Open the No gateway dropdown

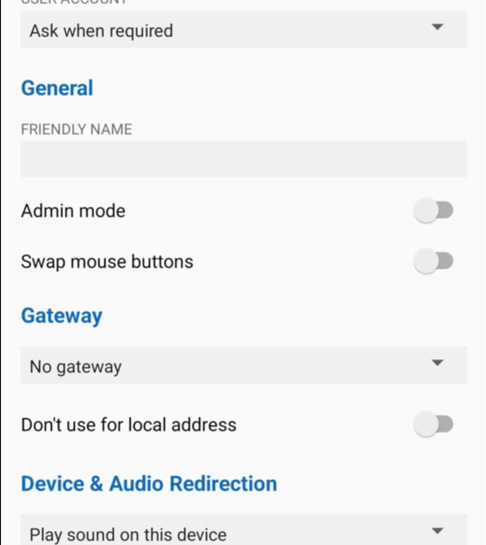pyautogui.click(x=244, y=365)
